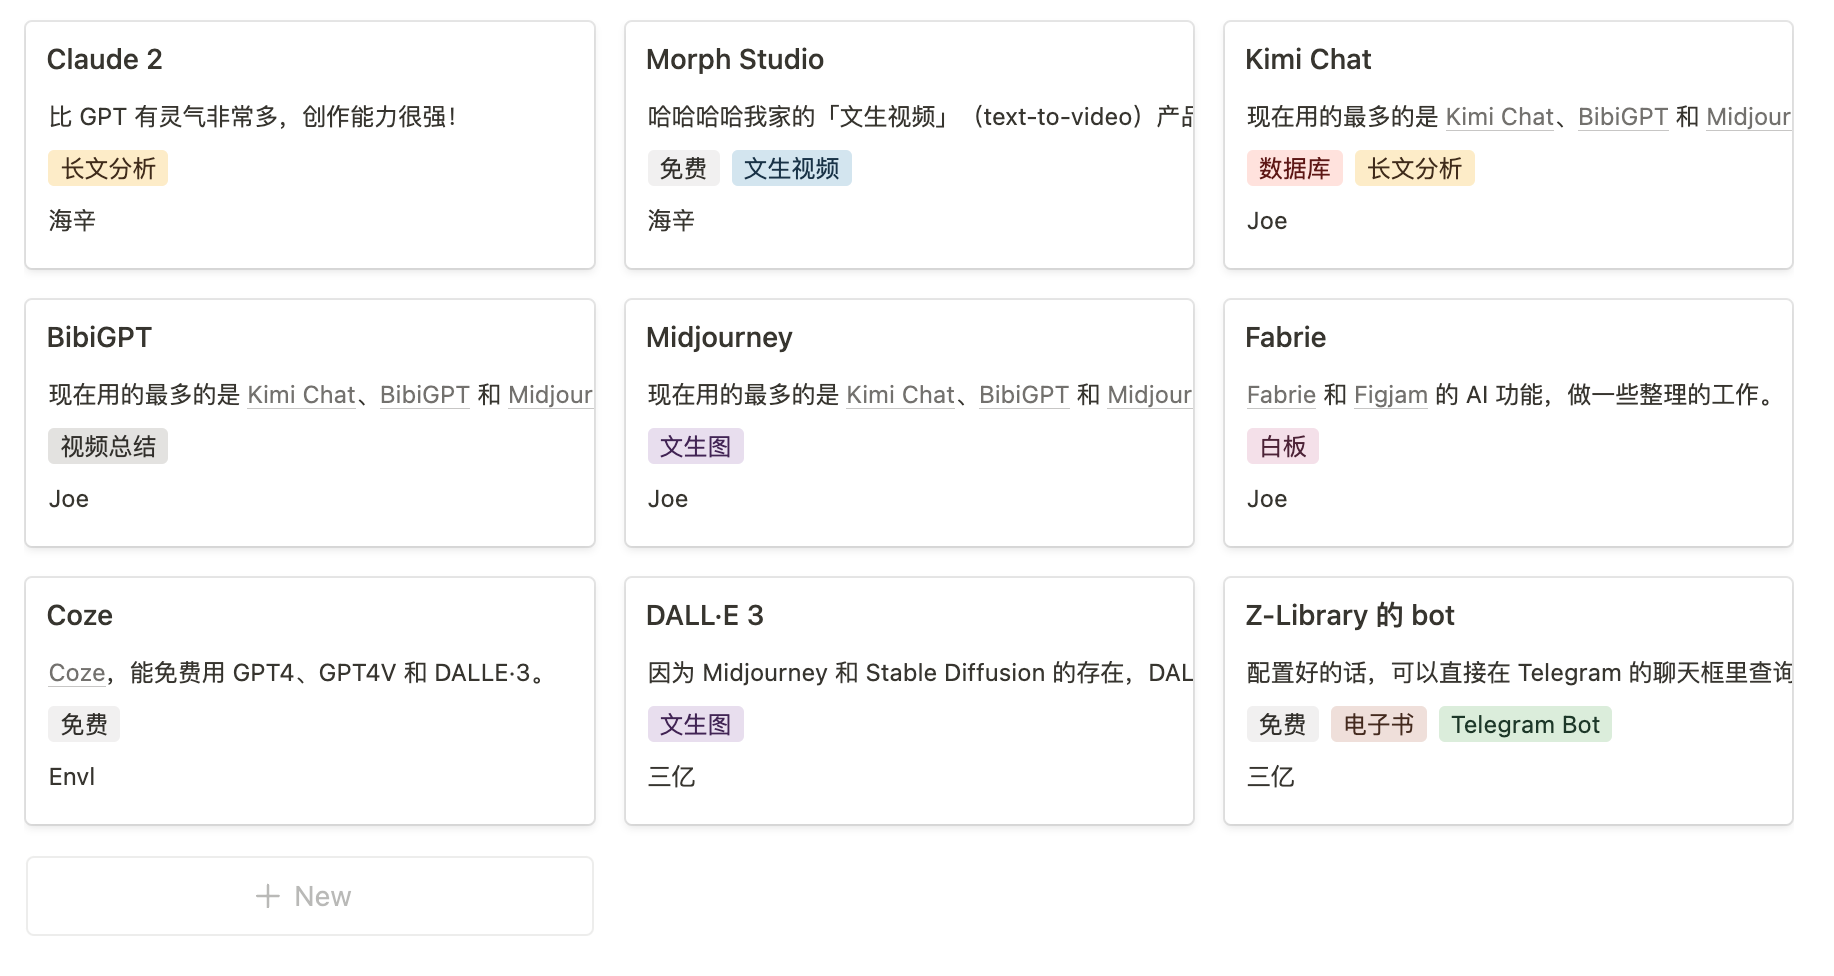Follow Fabrie link in Fabrie card description

click(x=1281, y=395)
